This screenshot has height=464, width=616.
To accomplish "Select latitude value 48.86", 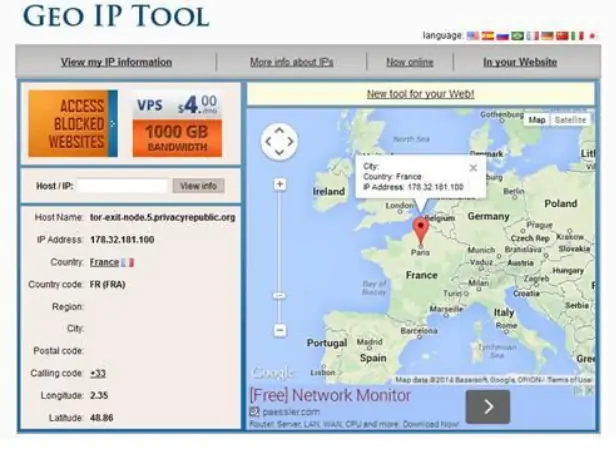I will coord(102,418).
